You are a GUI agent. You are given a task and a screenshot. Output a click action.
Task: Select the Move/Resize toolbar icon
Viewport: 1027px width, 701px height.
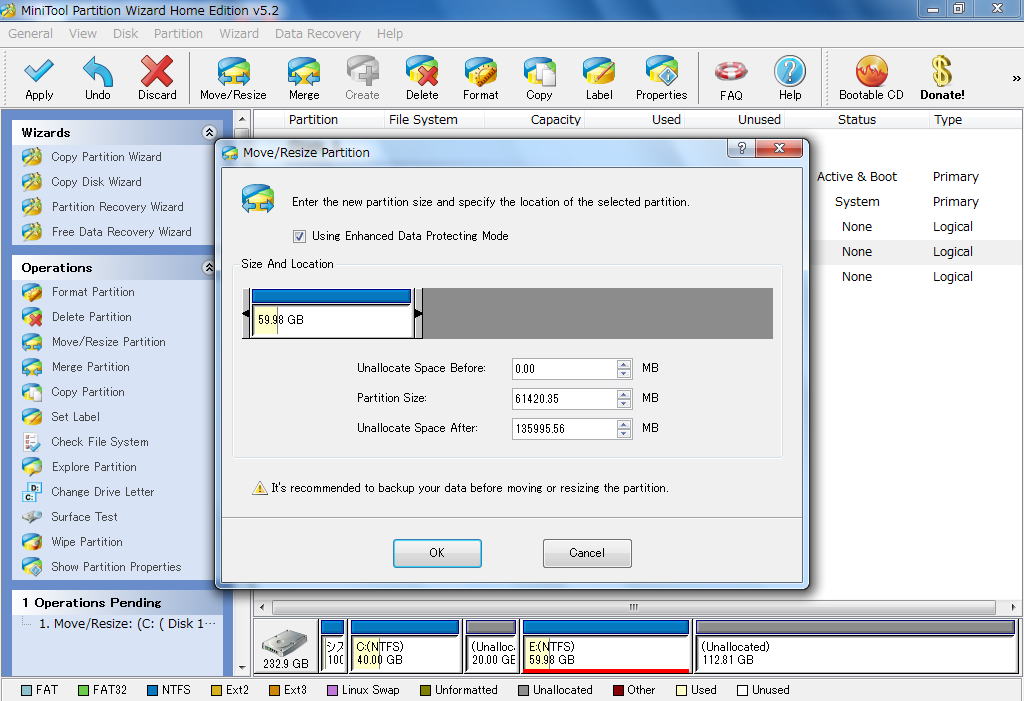click(x=233, y=78)
